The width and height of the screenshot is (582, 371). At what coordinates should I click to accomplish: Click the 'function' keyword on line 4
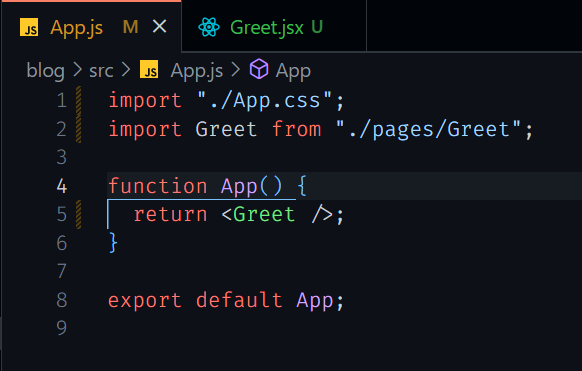point(158,186)
